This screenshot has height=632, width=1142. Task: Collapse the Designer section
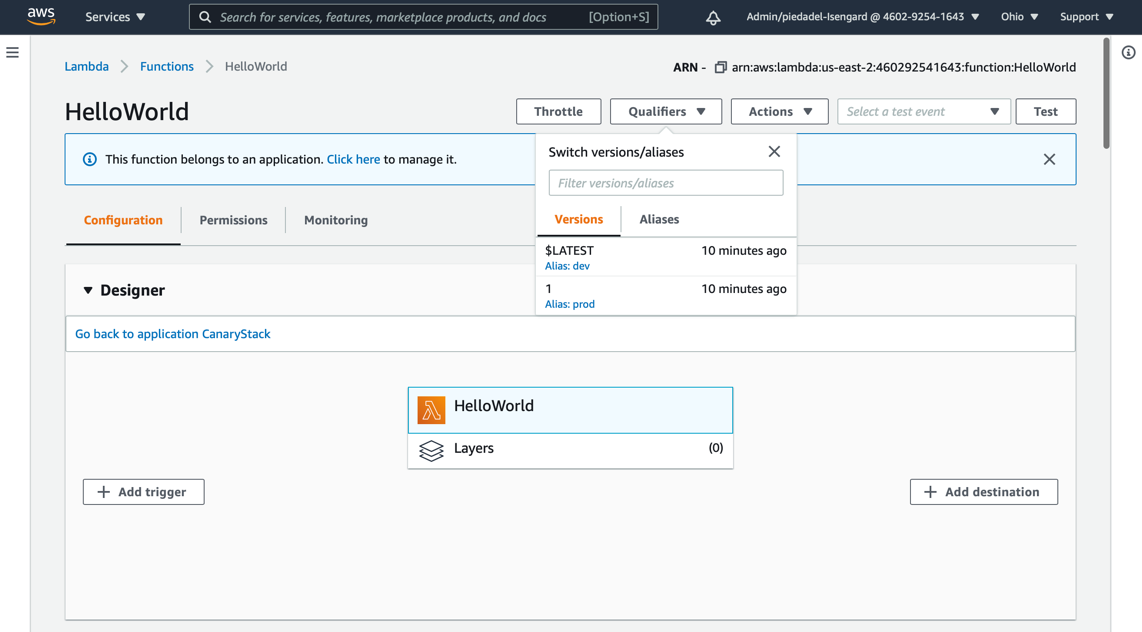(x=88, y=291)
